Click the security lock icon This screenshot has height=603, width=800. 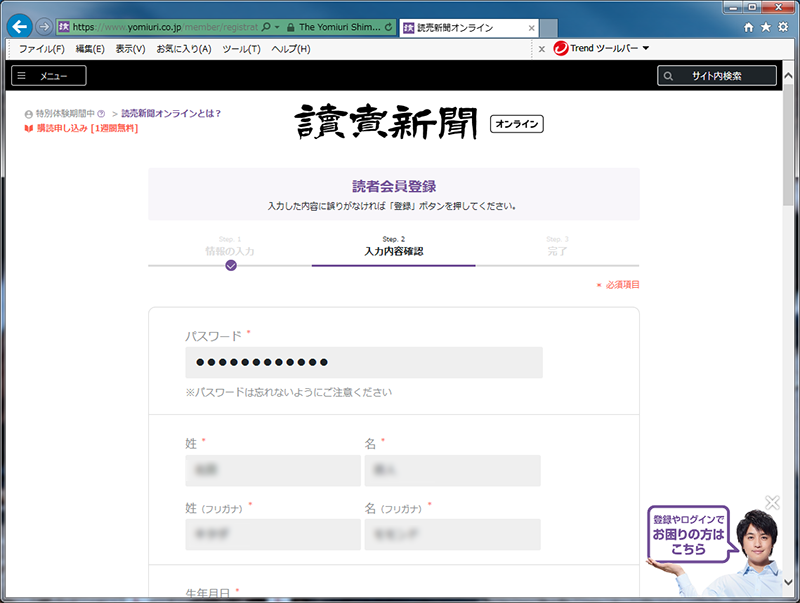(290, 27)
